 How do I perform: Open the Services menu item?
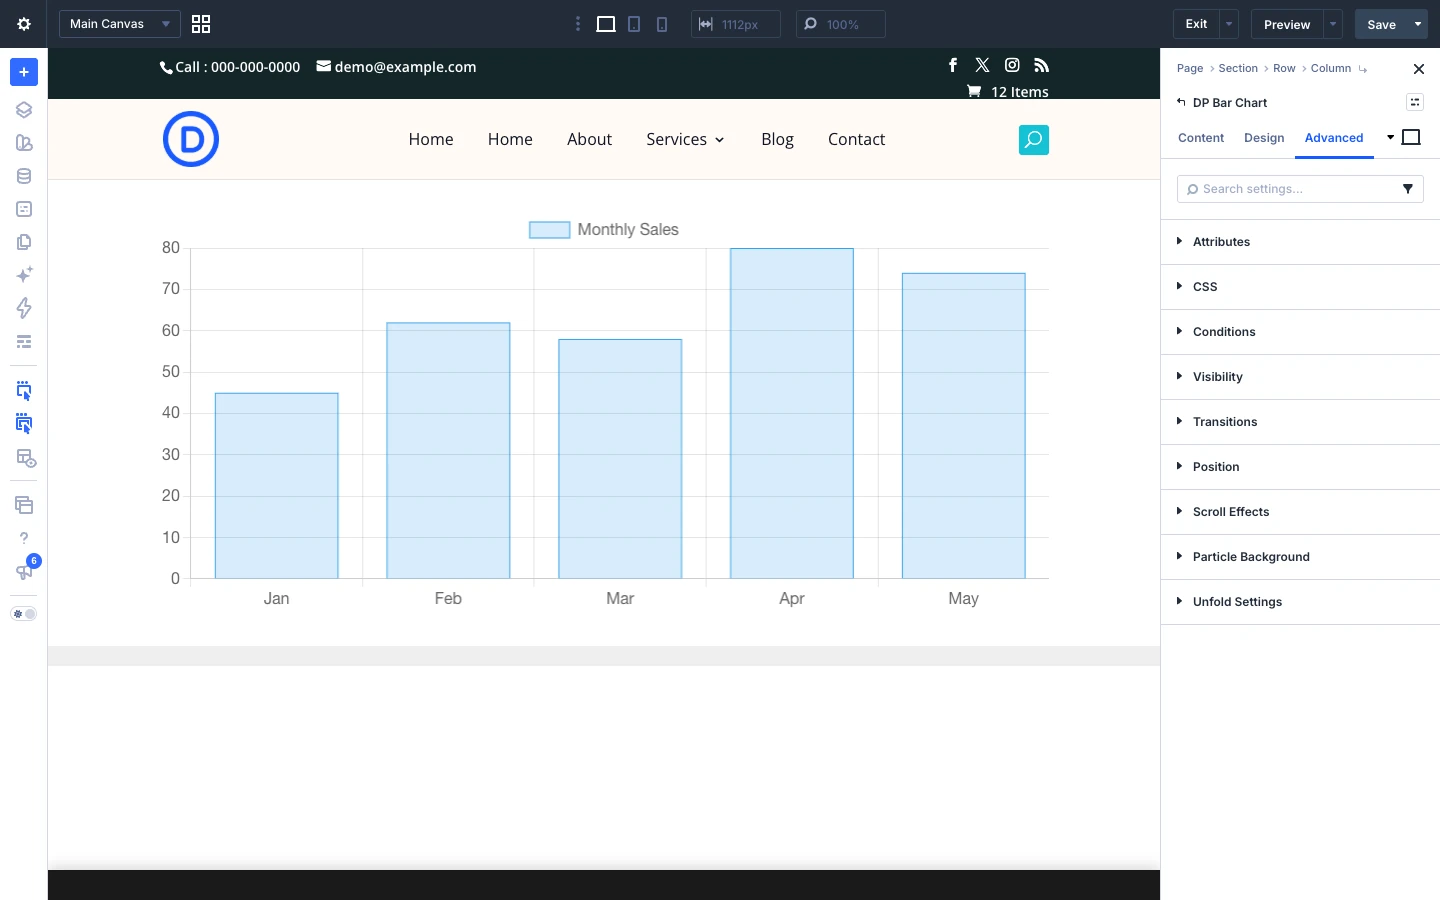point(685,139)
